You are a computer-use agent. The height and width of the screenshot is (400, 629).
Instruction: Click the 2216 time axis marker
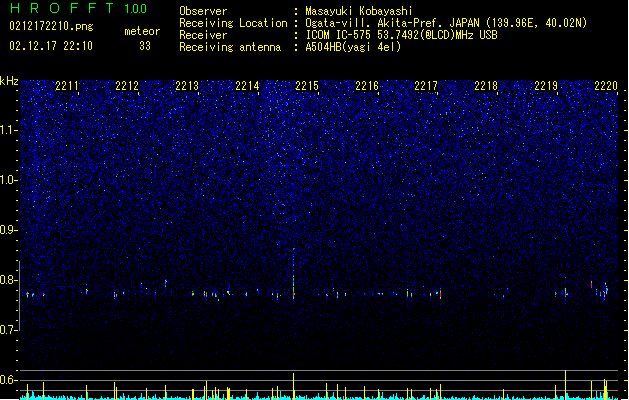[367, 86]
